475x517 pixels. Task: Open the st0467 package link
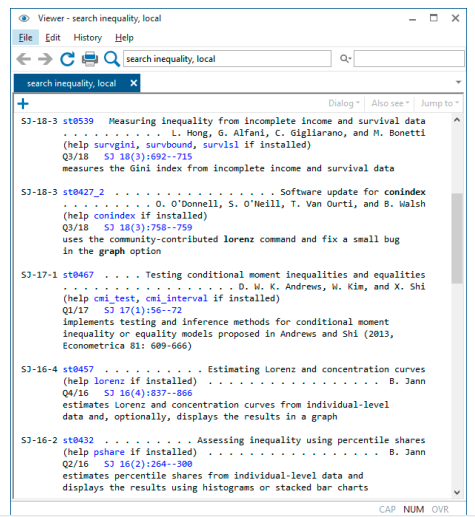point(78,275)
